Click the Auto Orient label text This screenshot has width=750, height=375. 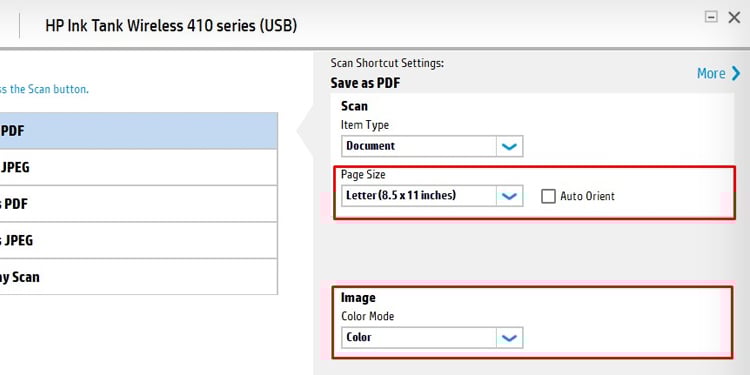pos(587,196)
